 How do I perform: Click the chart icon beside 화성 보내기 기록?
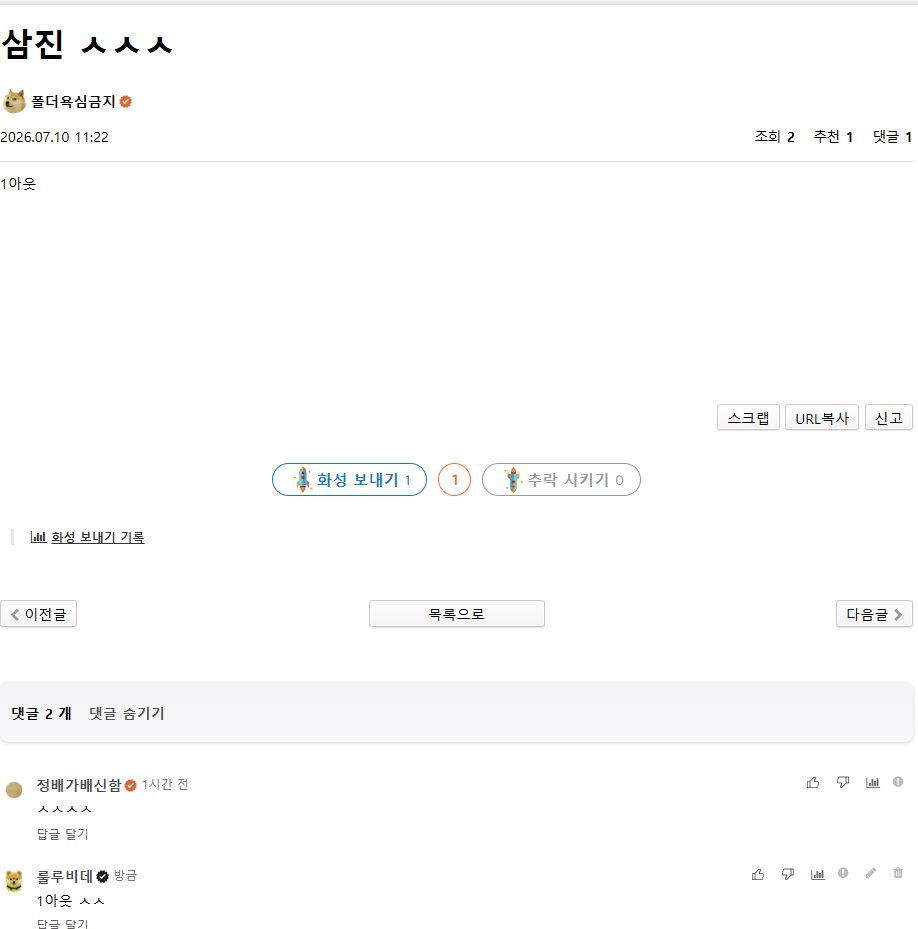click(38, 537)
